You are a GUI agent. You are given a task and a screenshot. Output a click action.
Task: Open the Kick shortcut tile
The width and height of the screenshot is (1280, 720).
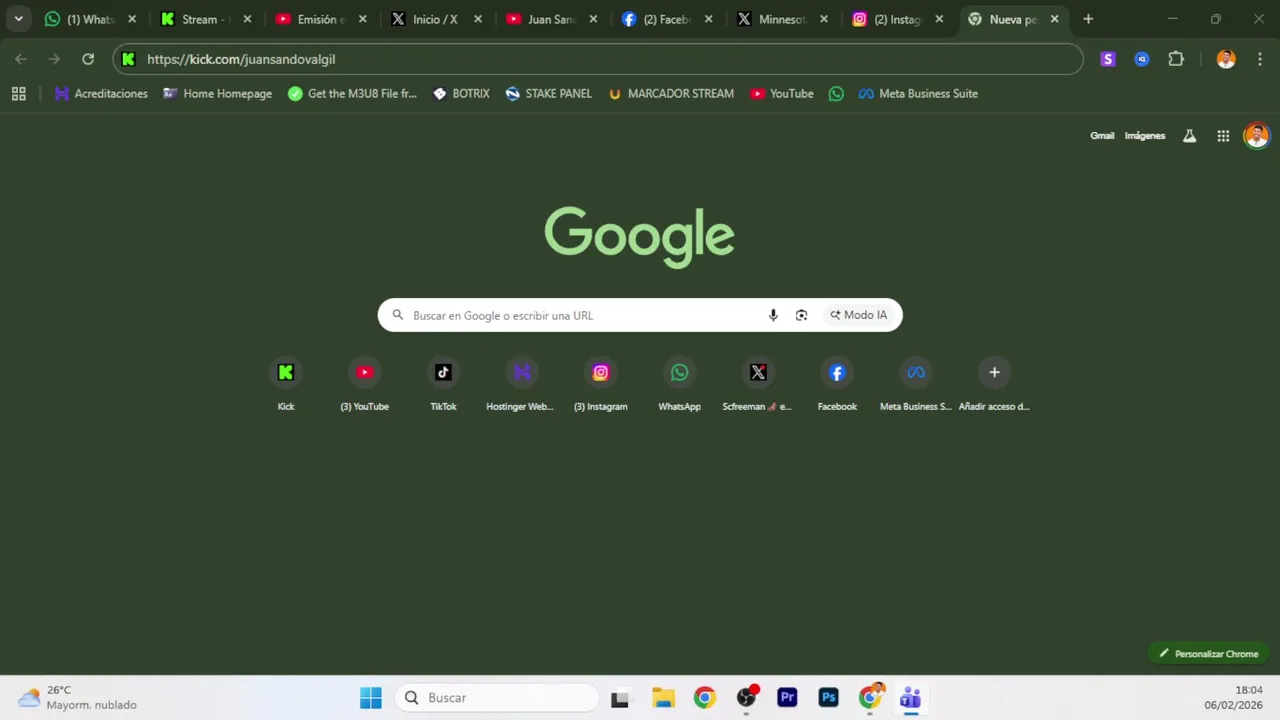(286, 385)
